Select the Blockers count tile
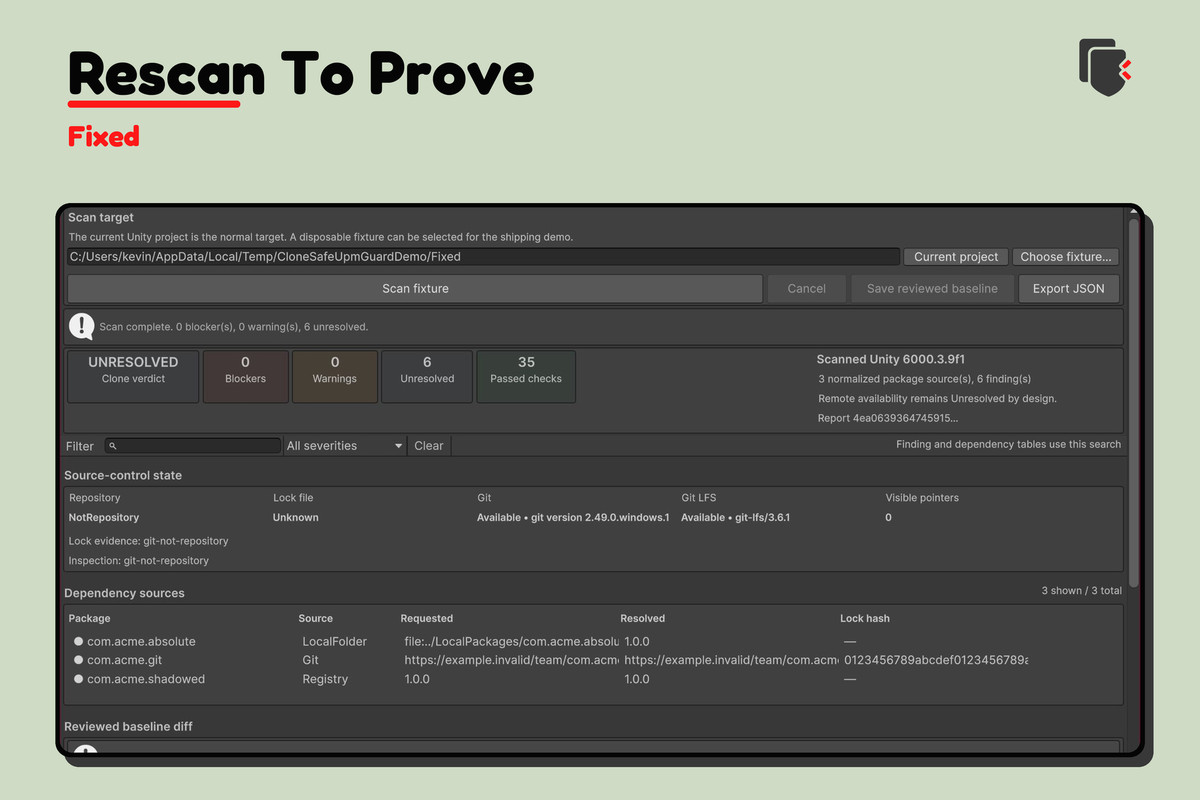1200x800 pixels. [x=245, y=376]
